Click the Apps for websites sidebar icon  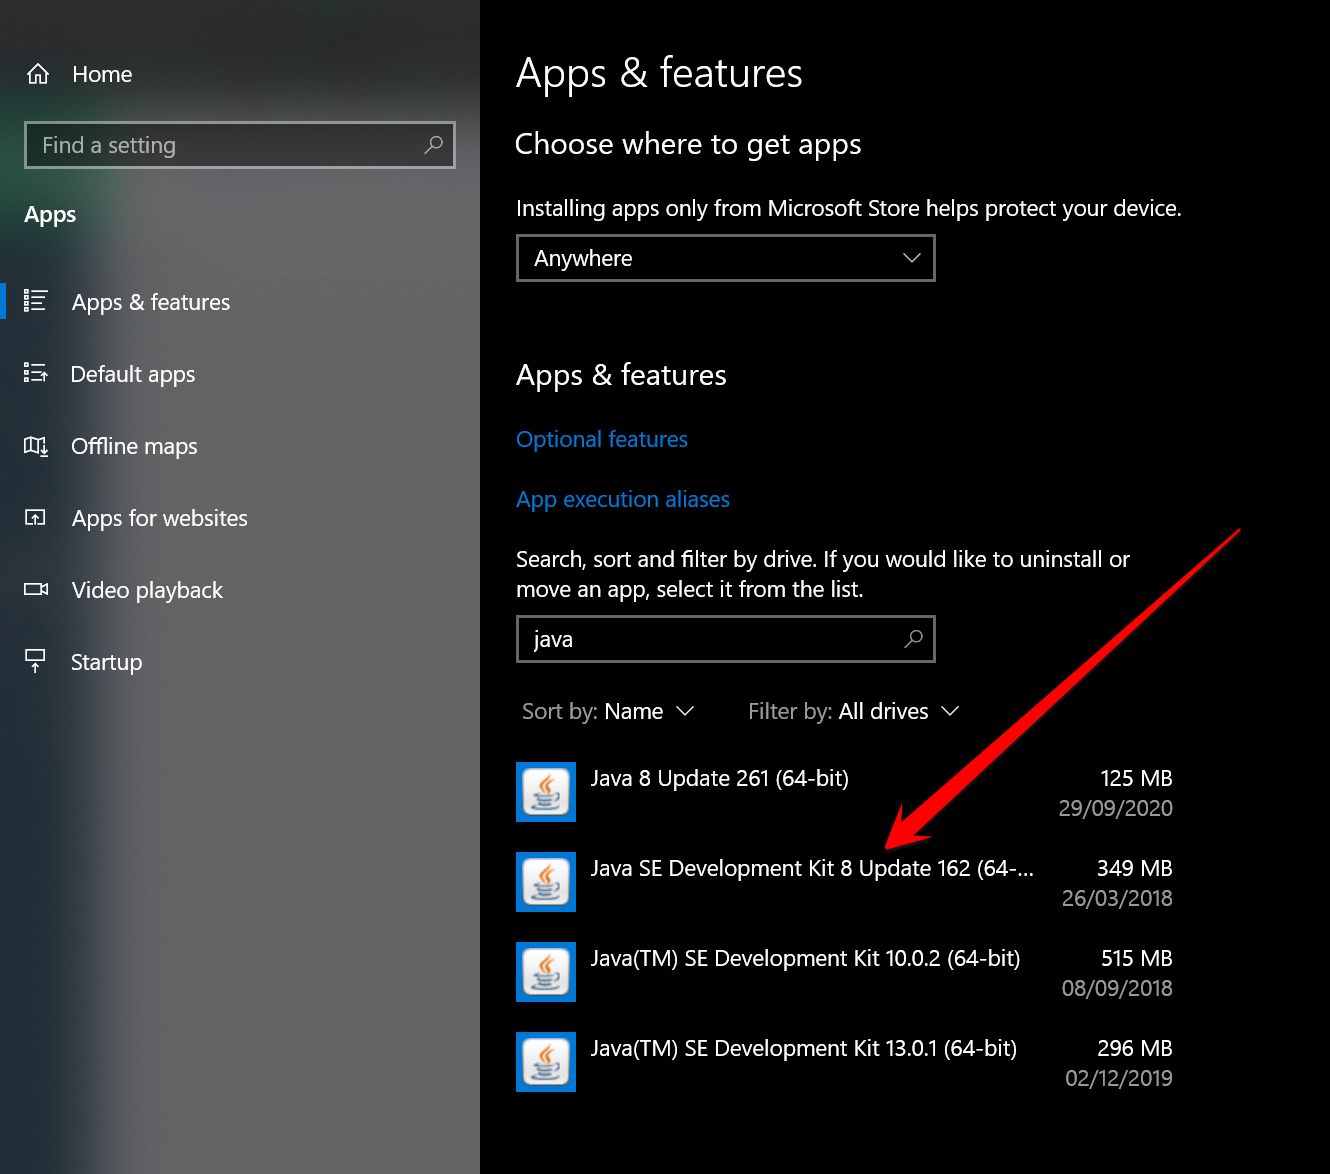[x=36, y=517]
